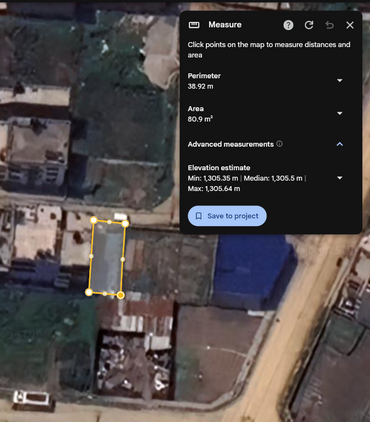Click the midpoint handle on polygon's left edge
This screenshot has height=422, width=370.
pos(91,256)
